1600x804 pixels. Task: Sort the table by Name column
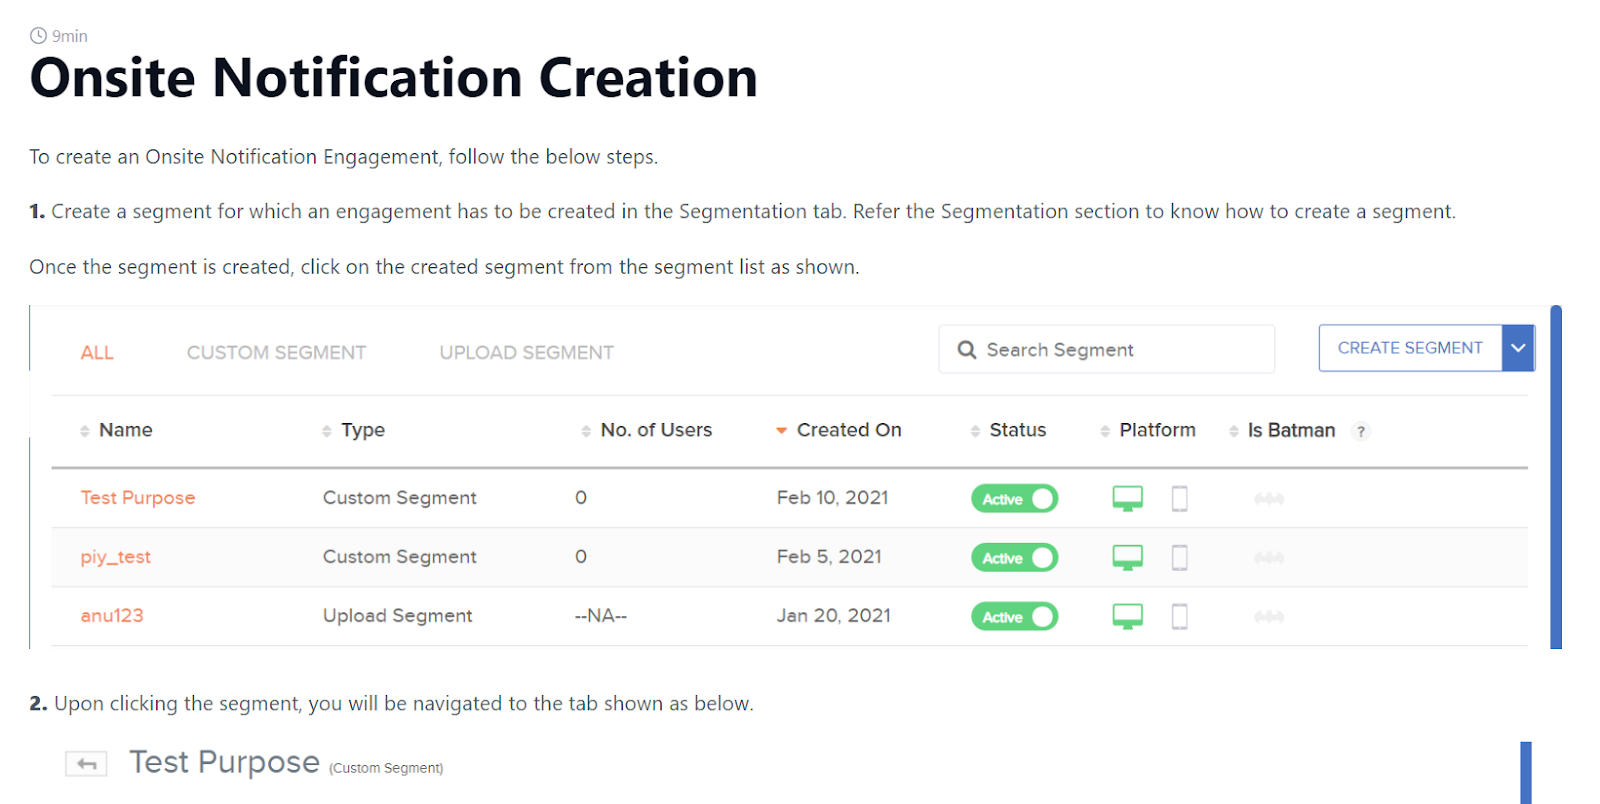click(85, 430)
